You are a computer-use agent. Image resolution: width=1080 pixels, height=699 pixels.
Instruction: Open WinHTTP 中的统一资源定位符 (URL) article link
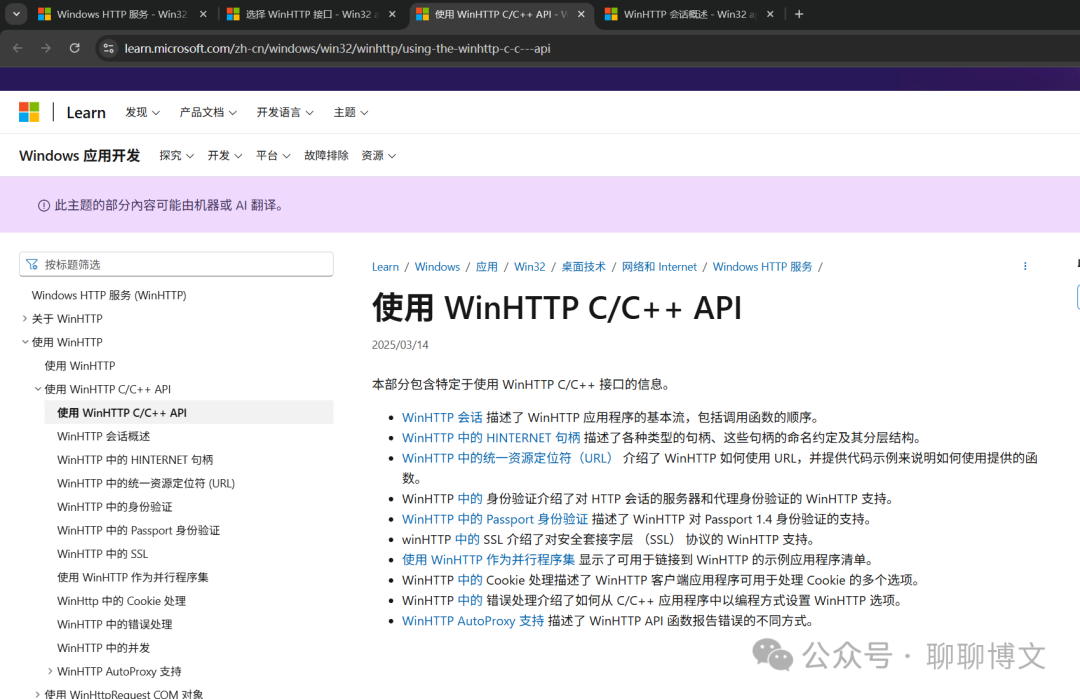508,458
